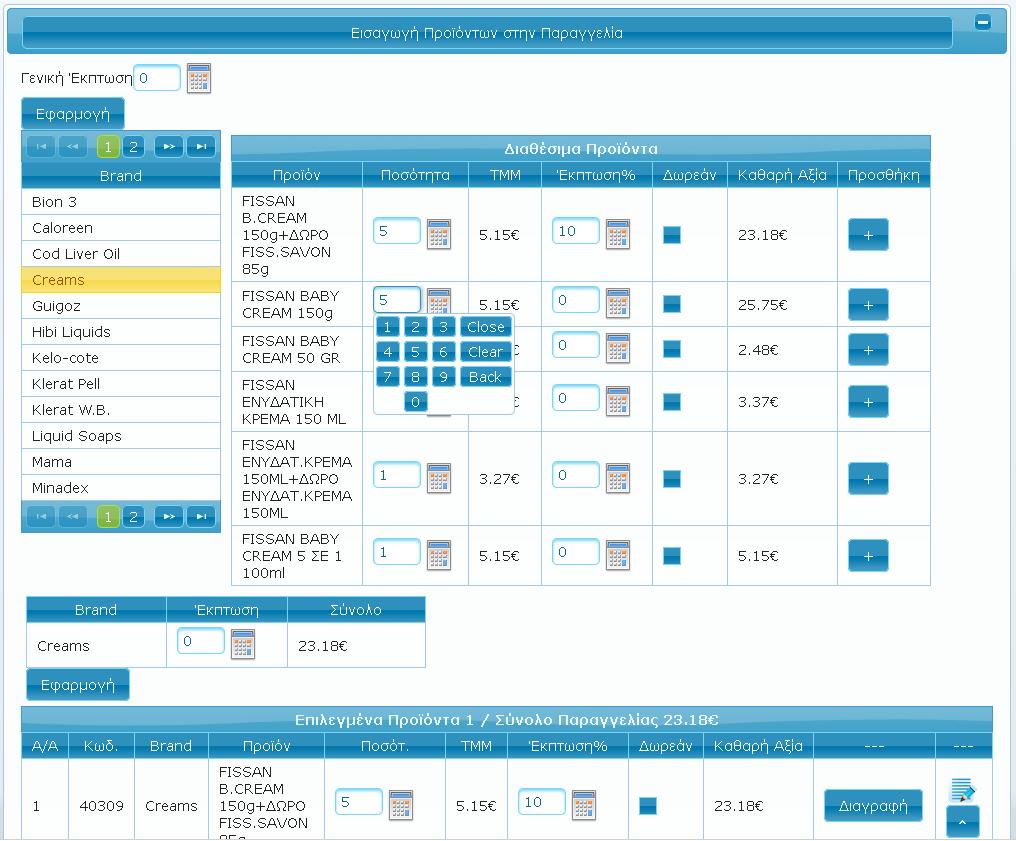
Task: Toggle Δωρεάν for FISSAN BABY CREAM 150g
Action: tap(672, 304)
